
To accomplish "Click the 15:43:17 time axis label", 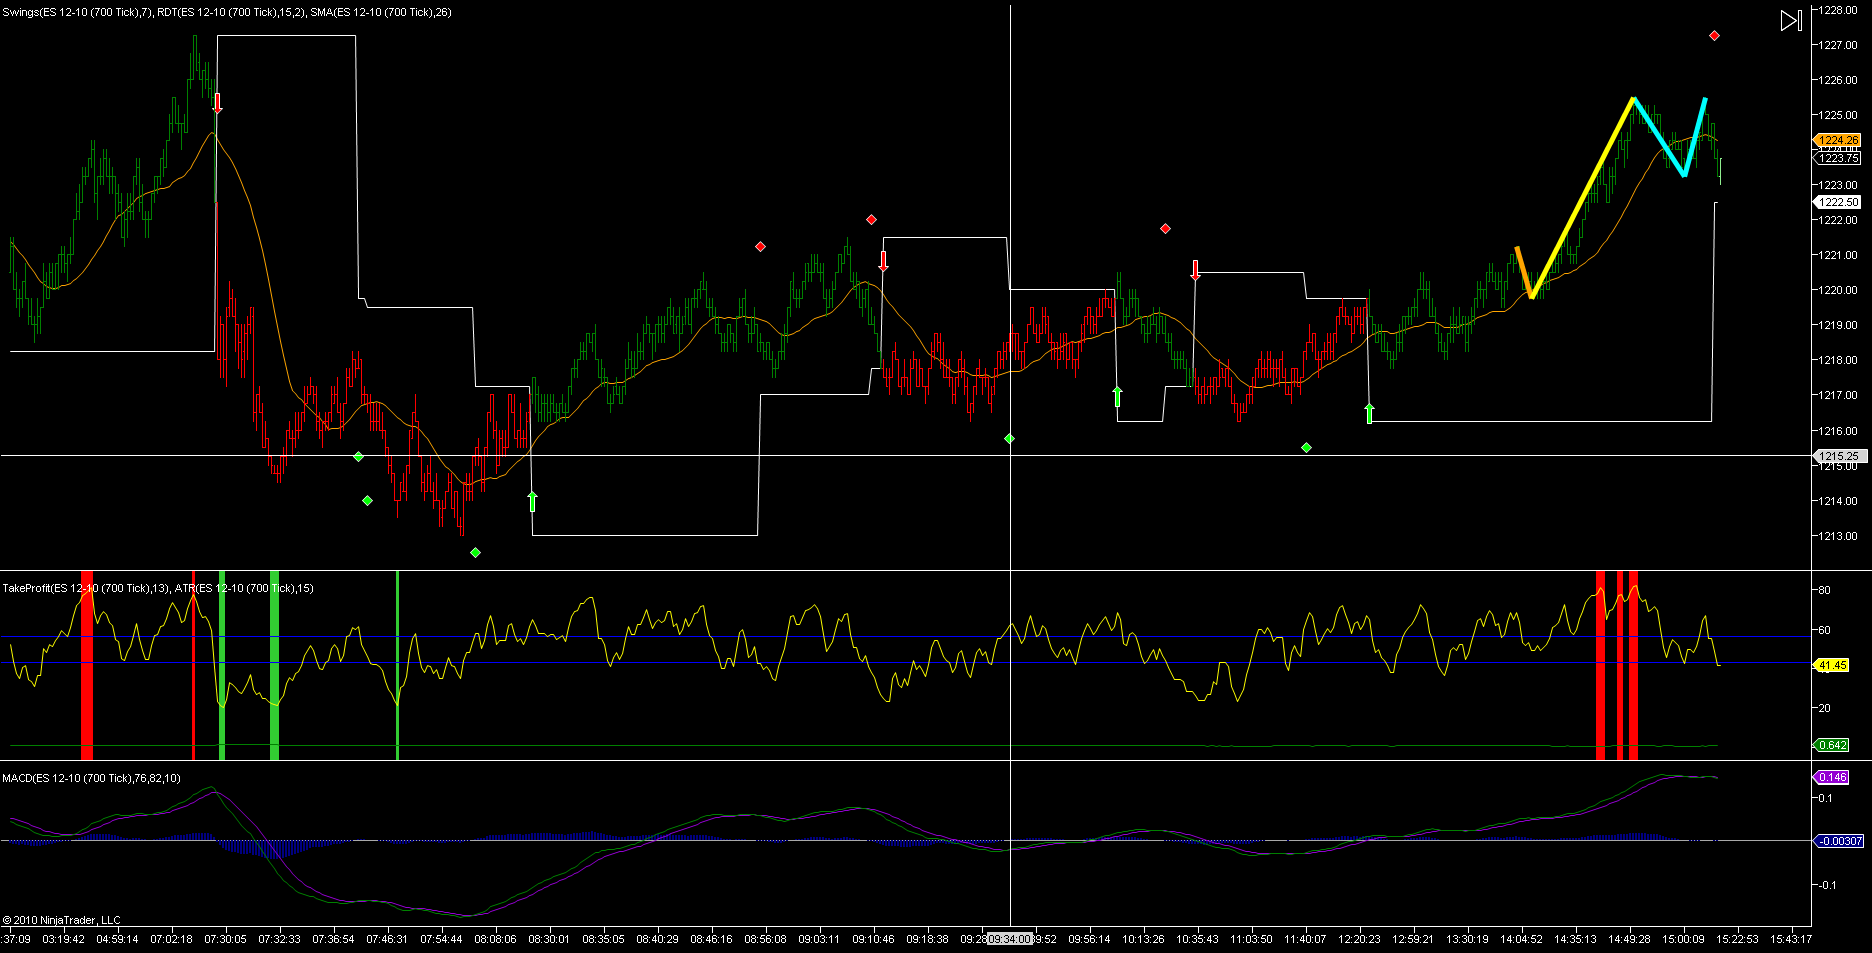I will pyautogui.click(x=1791, y=939).
